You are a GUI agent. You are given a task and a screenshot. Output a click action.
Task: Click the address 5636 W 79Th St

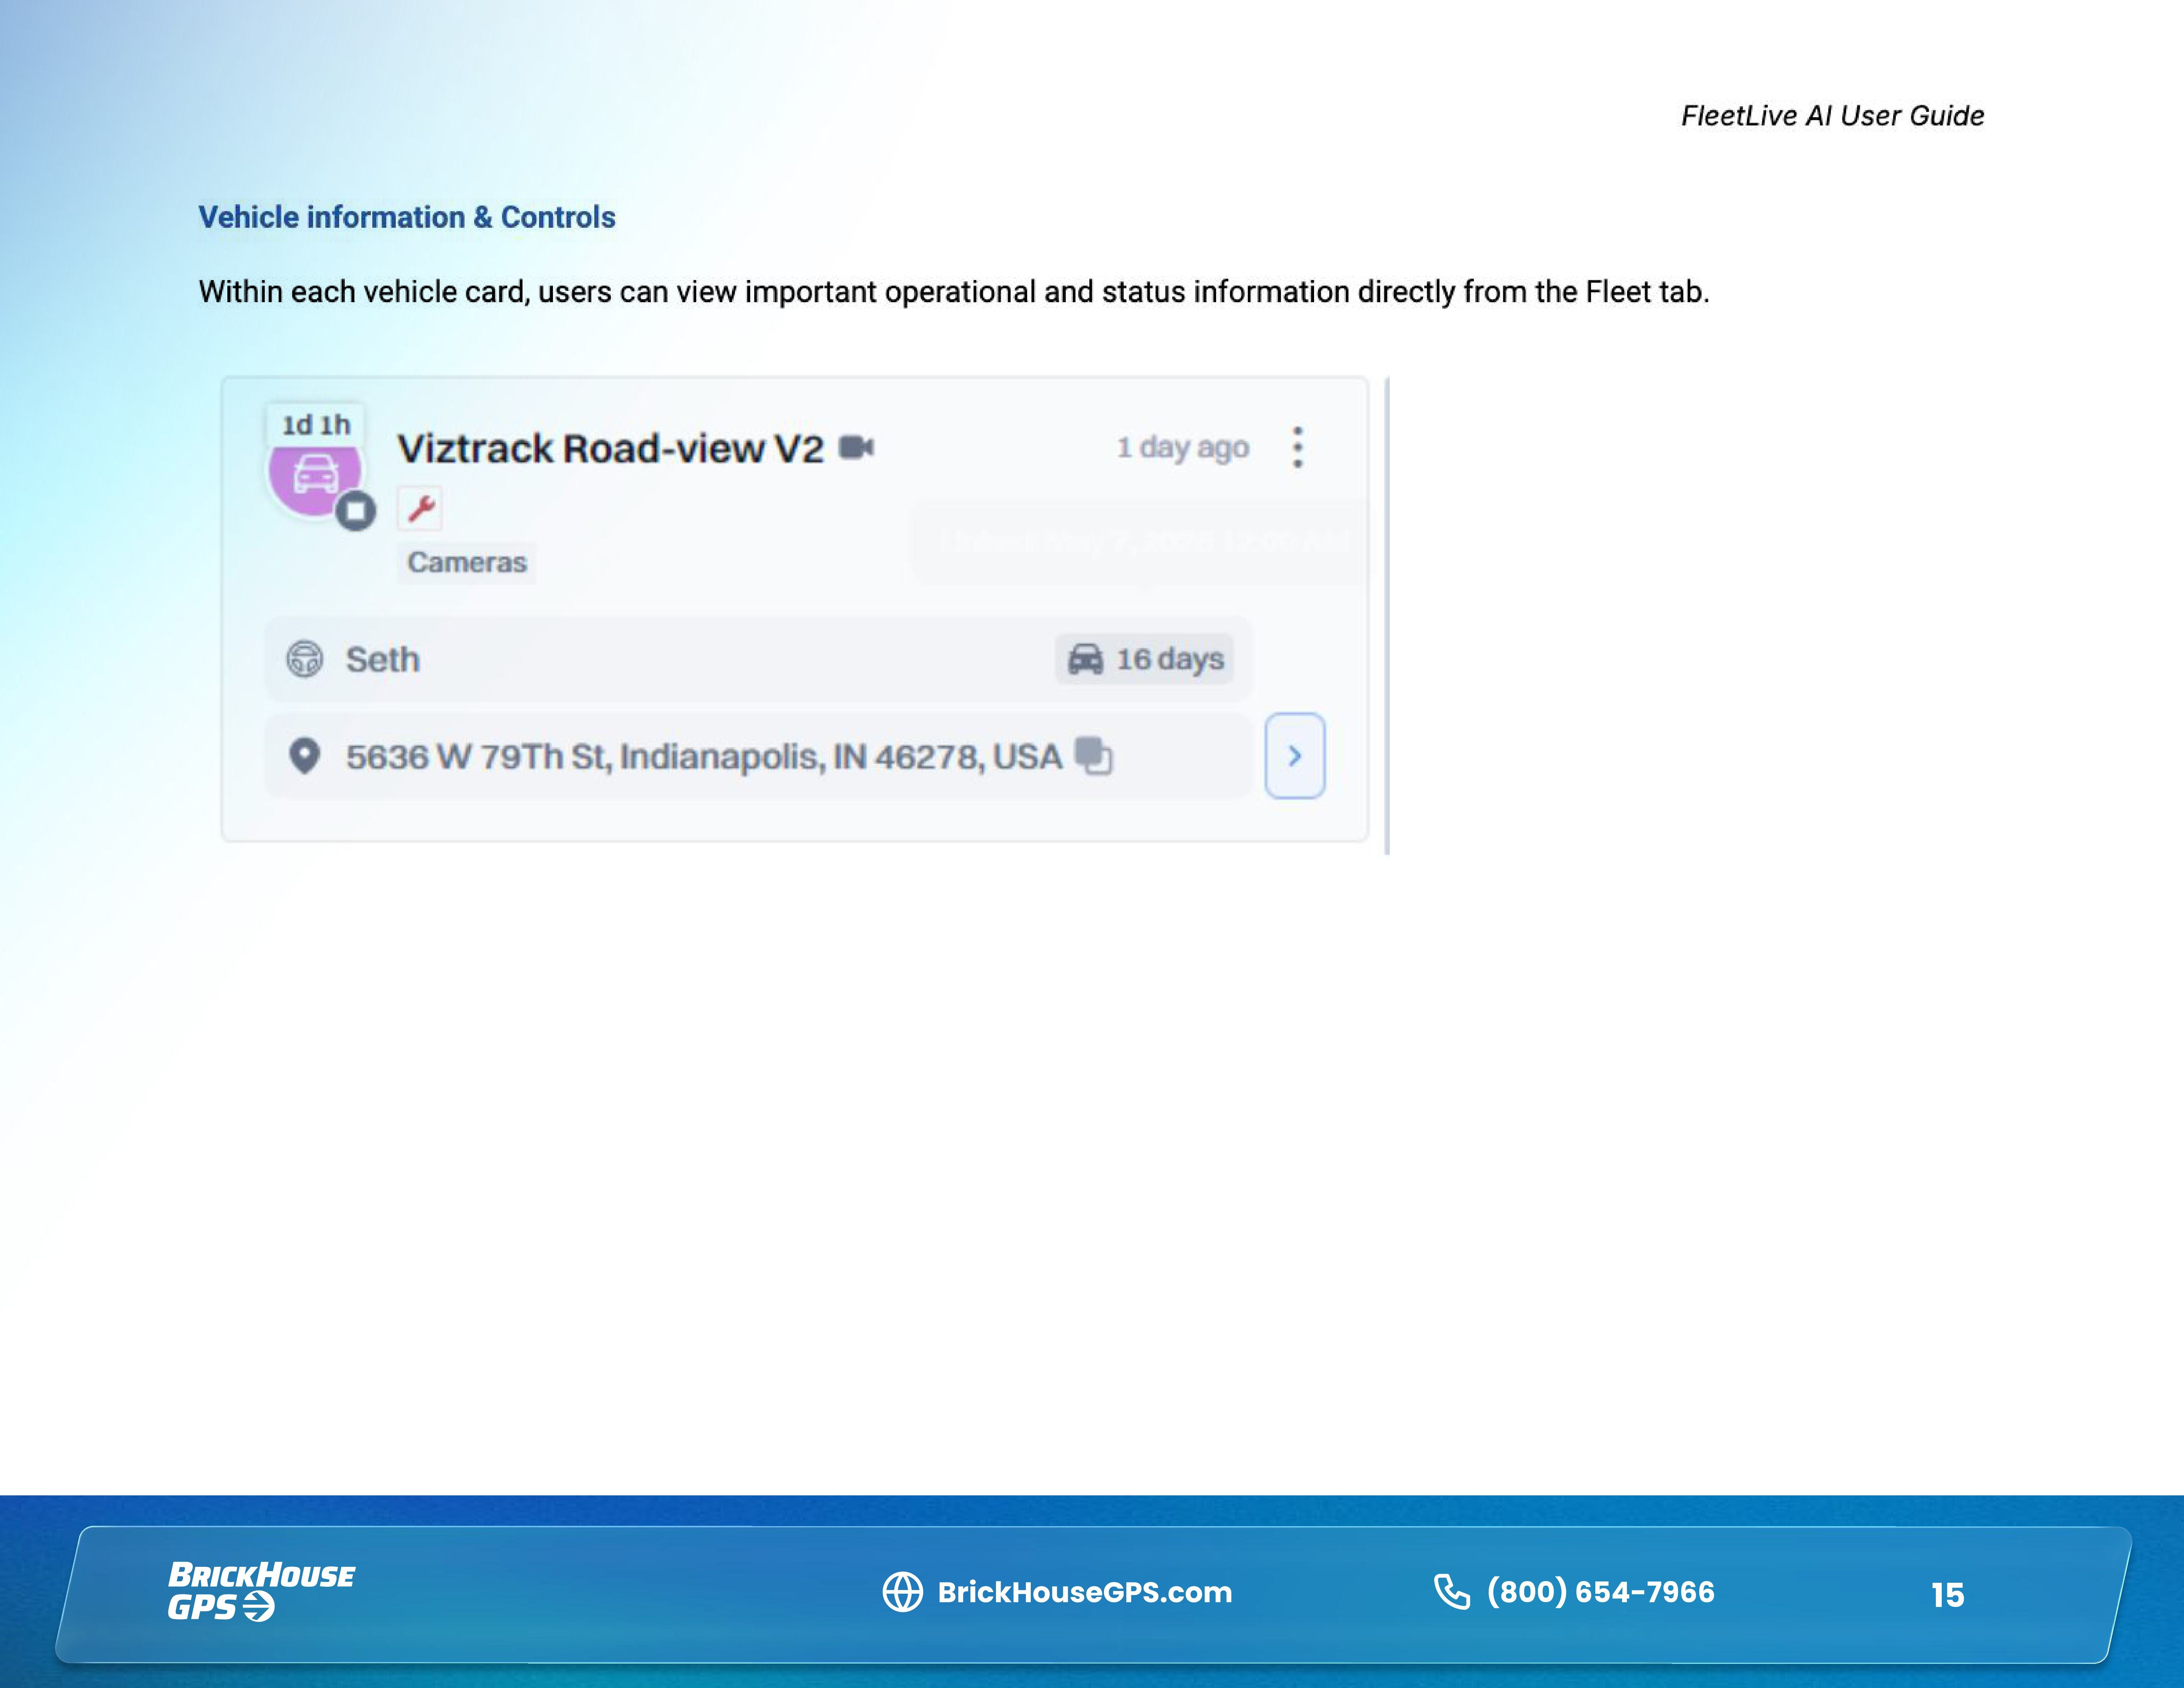click(x=704, y=757)
